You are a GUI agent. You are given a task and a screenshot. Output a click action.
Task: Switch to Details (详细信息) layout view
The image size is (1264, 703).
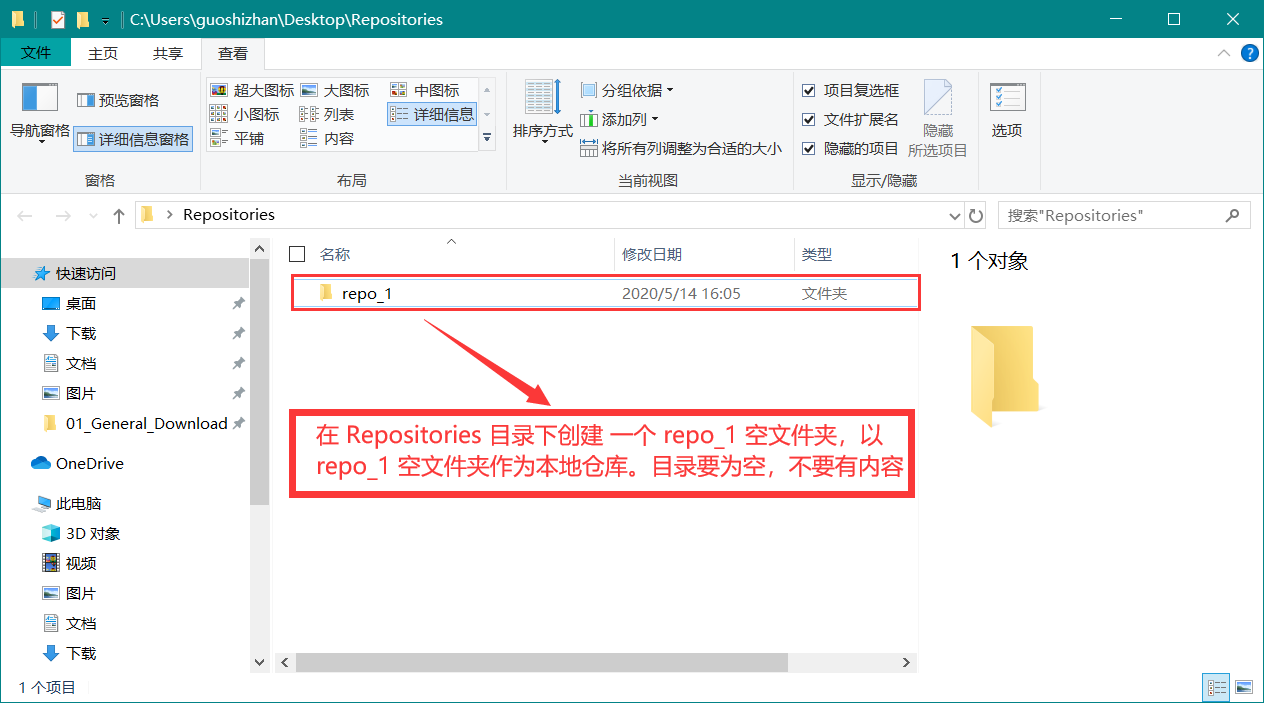coord(432,114)
